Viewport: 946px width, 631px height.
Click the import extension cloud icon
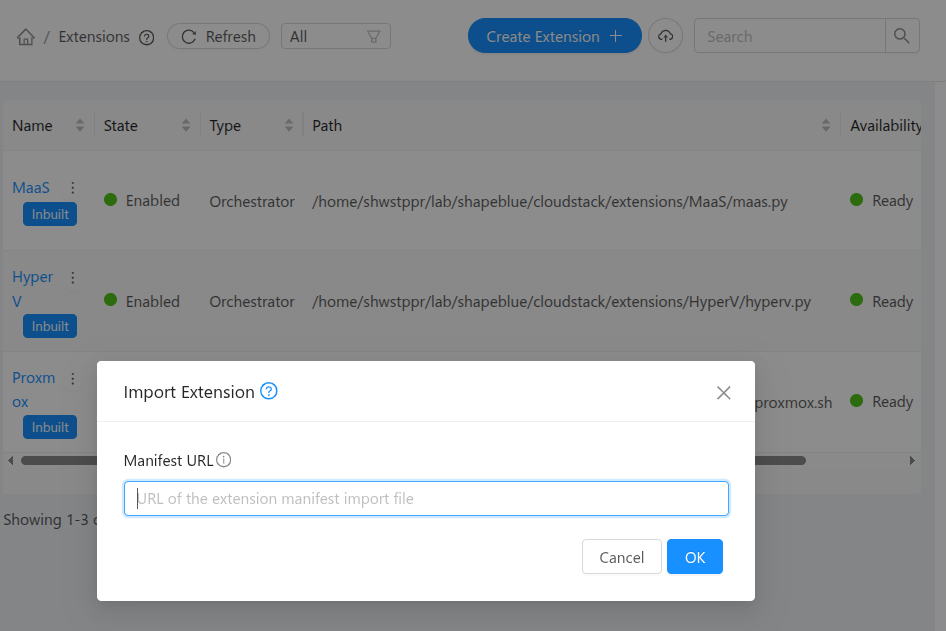[x=665, y=35]
